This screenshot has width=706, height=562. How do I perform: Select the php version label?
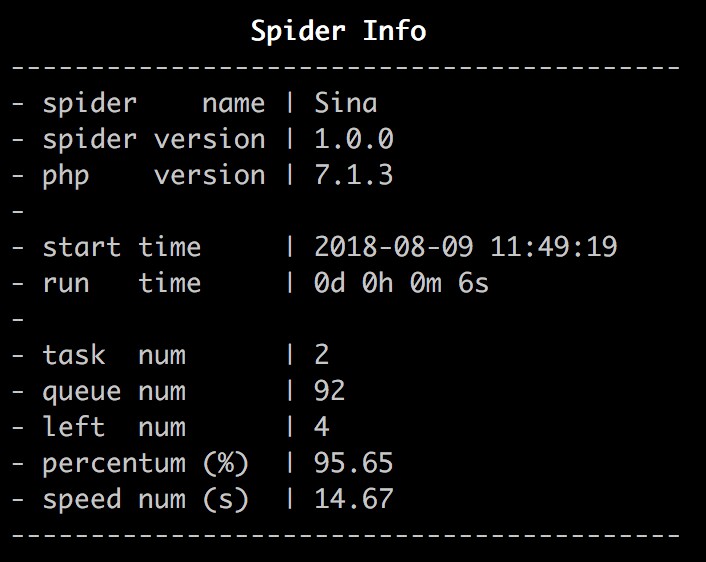(154, 176)
